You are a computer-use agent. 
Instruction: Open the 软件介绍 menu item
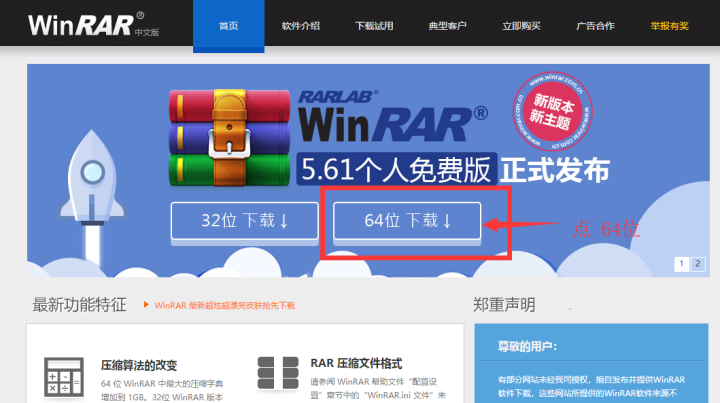coord(301,26)
